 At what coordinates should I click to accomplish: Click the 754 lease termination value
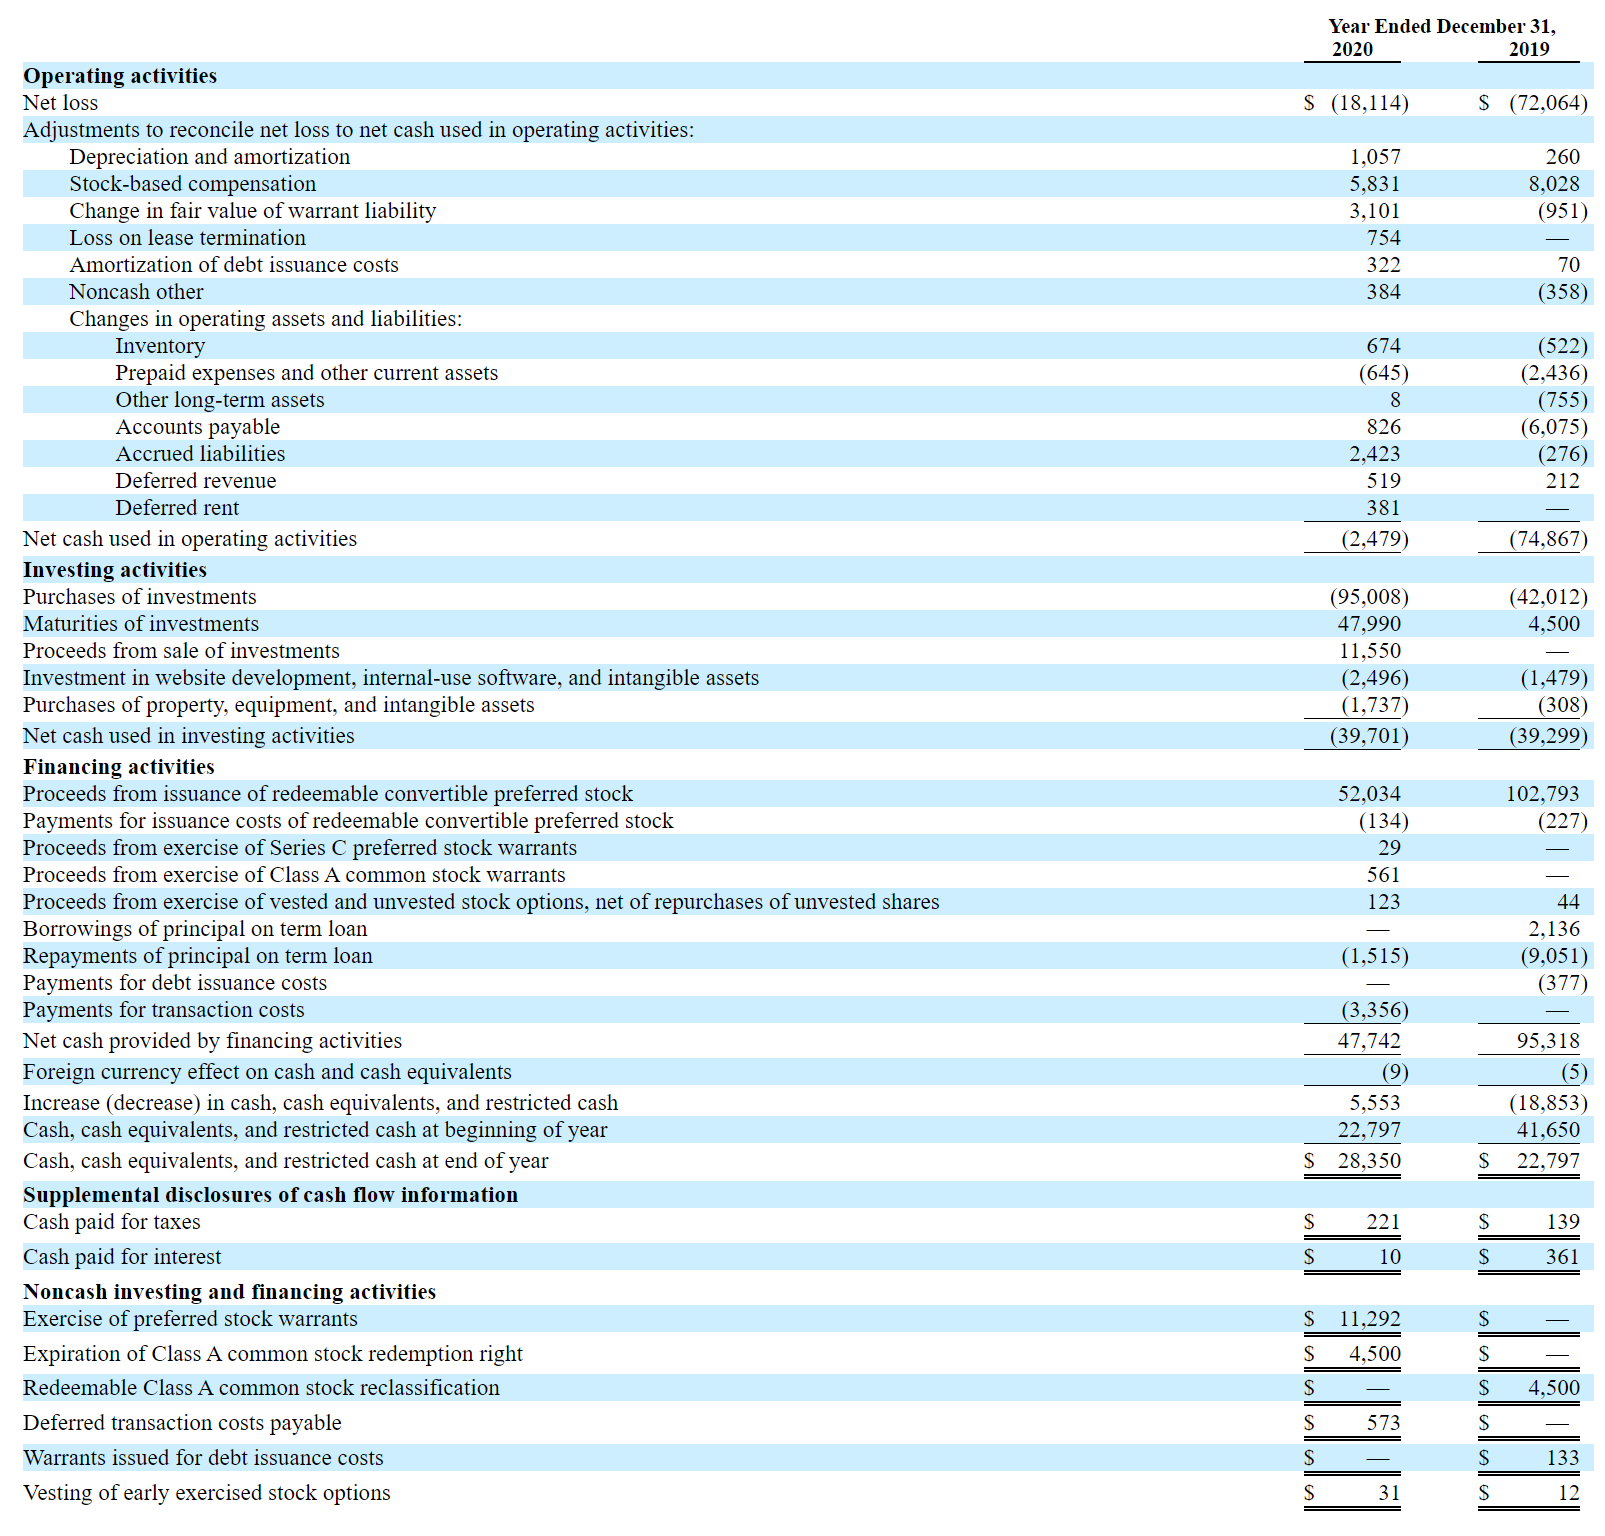click(x=1384, y=238)
